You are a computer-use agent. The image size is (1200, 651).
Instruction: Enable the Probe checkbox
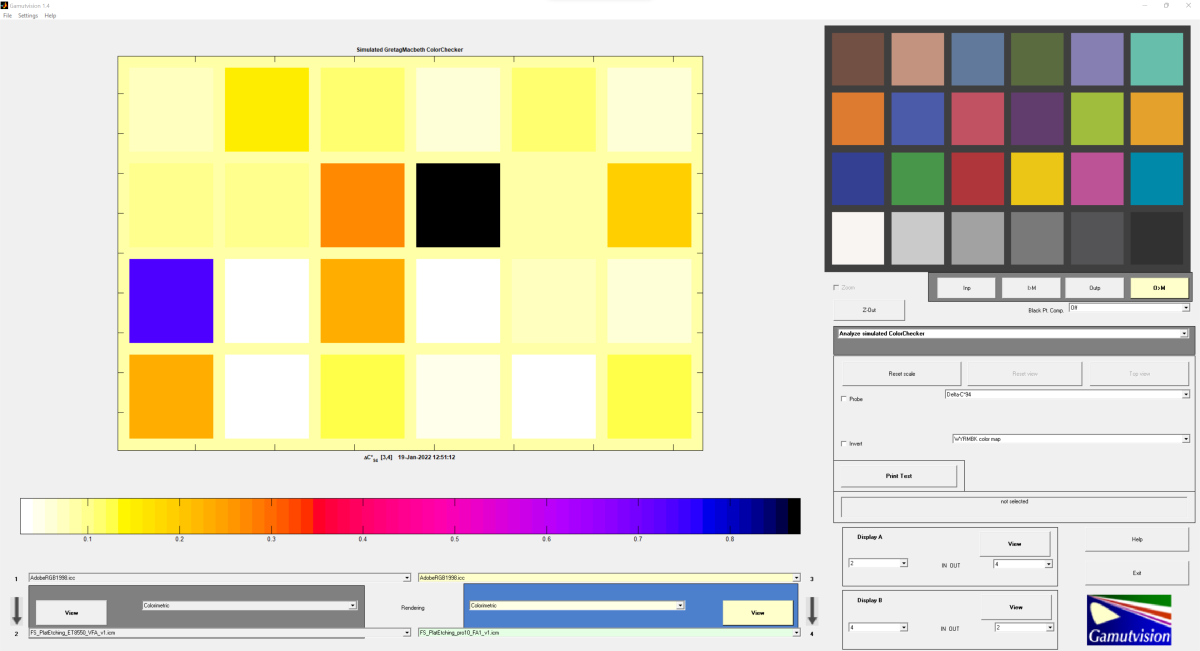844,399
